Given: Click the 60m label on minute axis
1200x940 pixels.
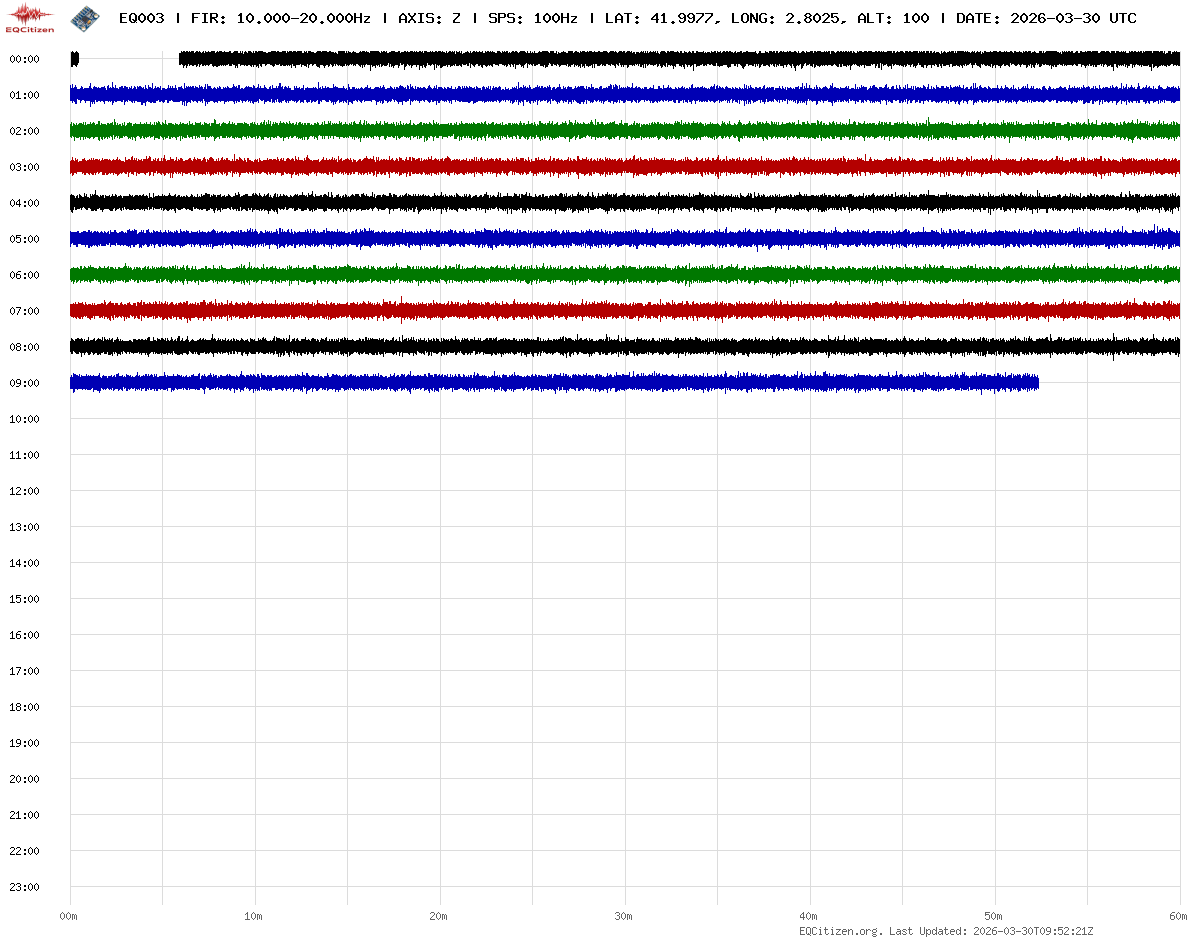Looking at the screenshot, I should (x=1178, y=916).
